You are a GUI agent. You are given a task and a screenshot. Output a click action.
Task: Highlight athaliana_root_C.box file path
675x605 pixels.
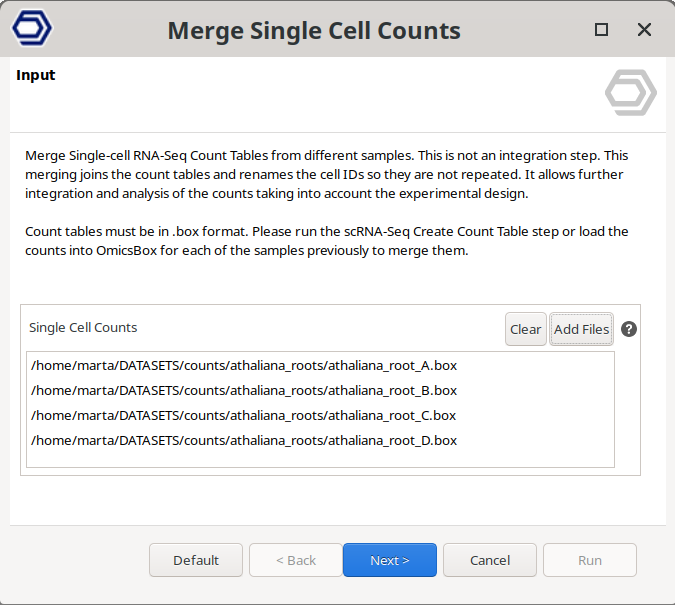[x=244, y=415]
